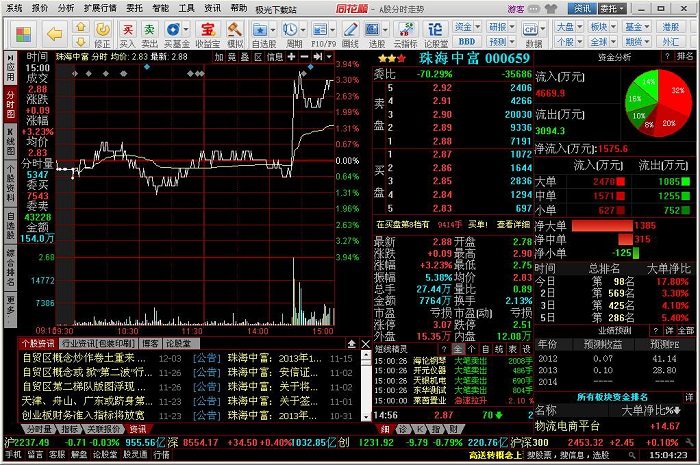
Task: Click the yellow up arrow button
Action: click(x=81, y=27)
